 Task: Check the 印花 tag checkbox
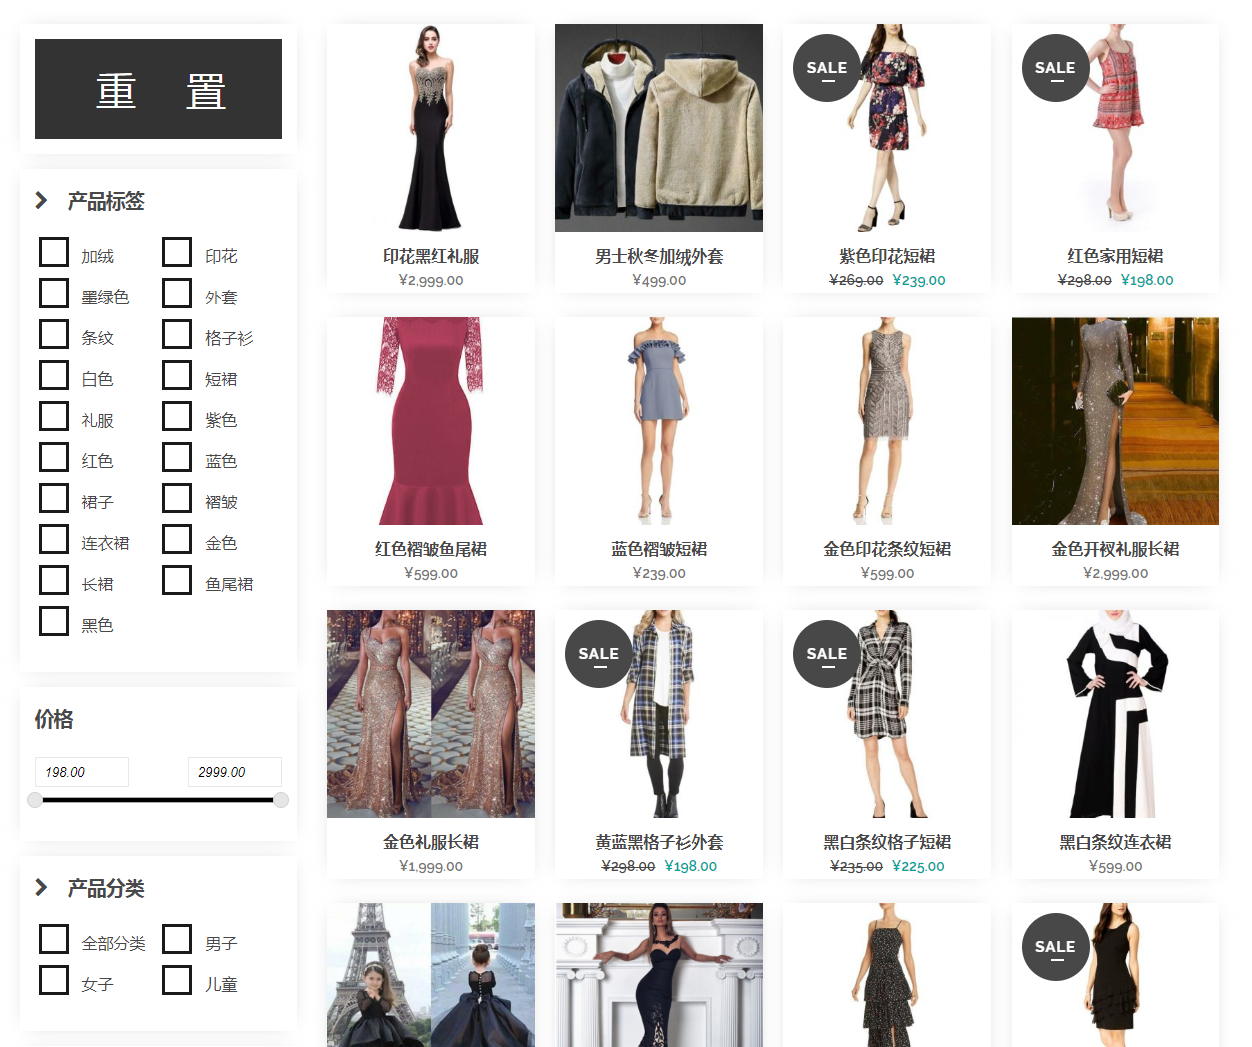click(x=177, y=252)
